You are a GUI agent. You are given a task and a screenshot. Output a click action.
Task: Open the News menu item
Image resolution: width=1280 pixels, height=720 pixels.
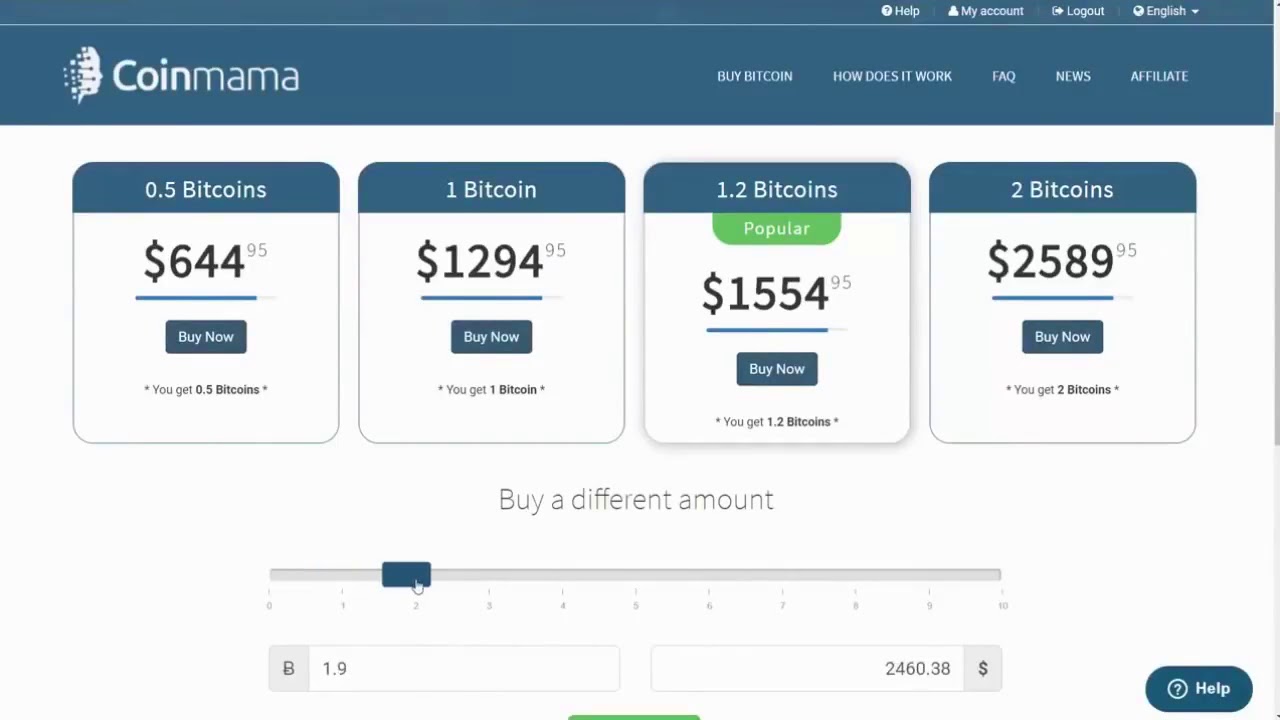click(1073, 76)
